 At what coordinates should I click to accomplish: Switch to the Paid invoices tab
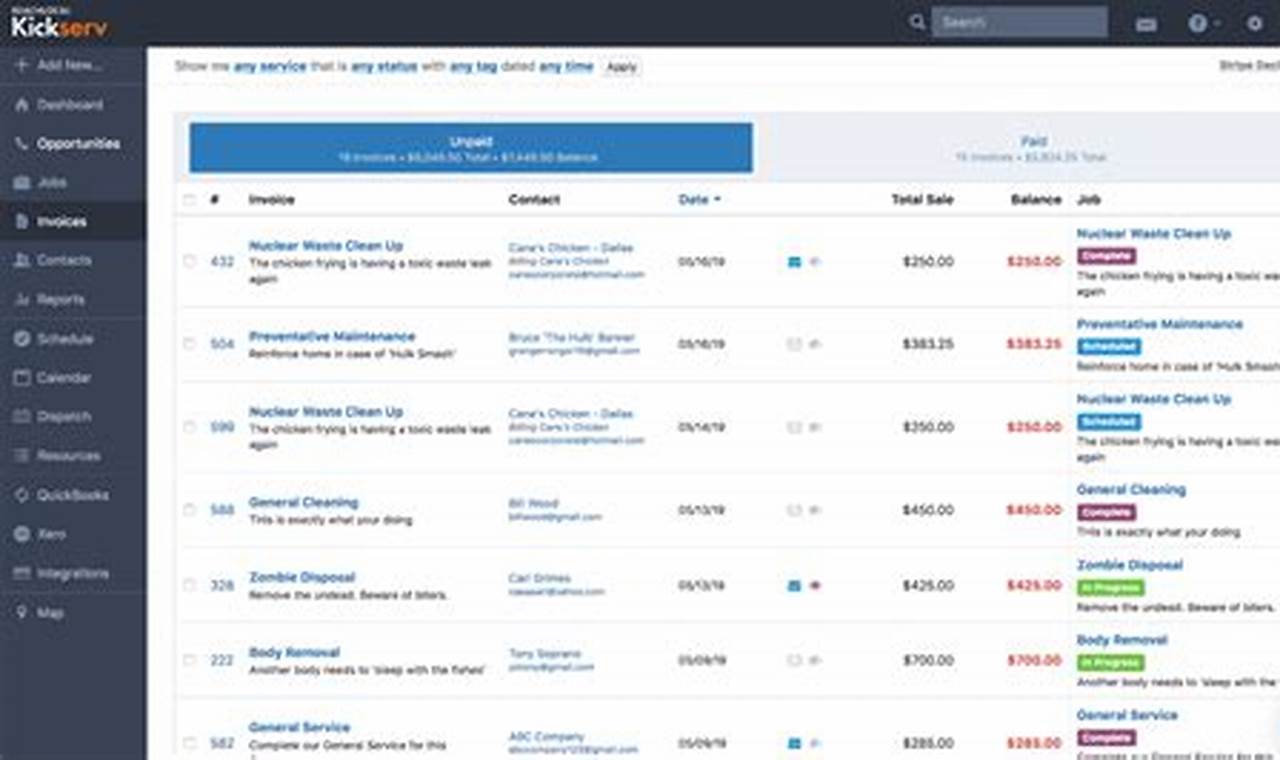coord(1033,148)
